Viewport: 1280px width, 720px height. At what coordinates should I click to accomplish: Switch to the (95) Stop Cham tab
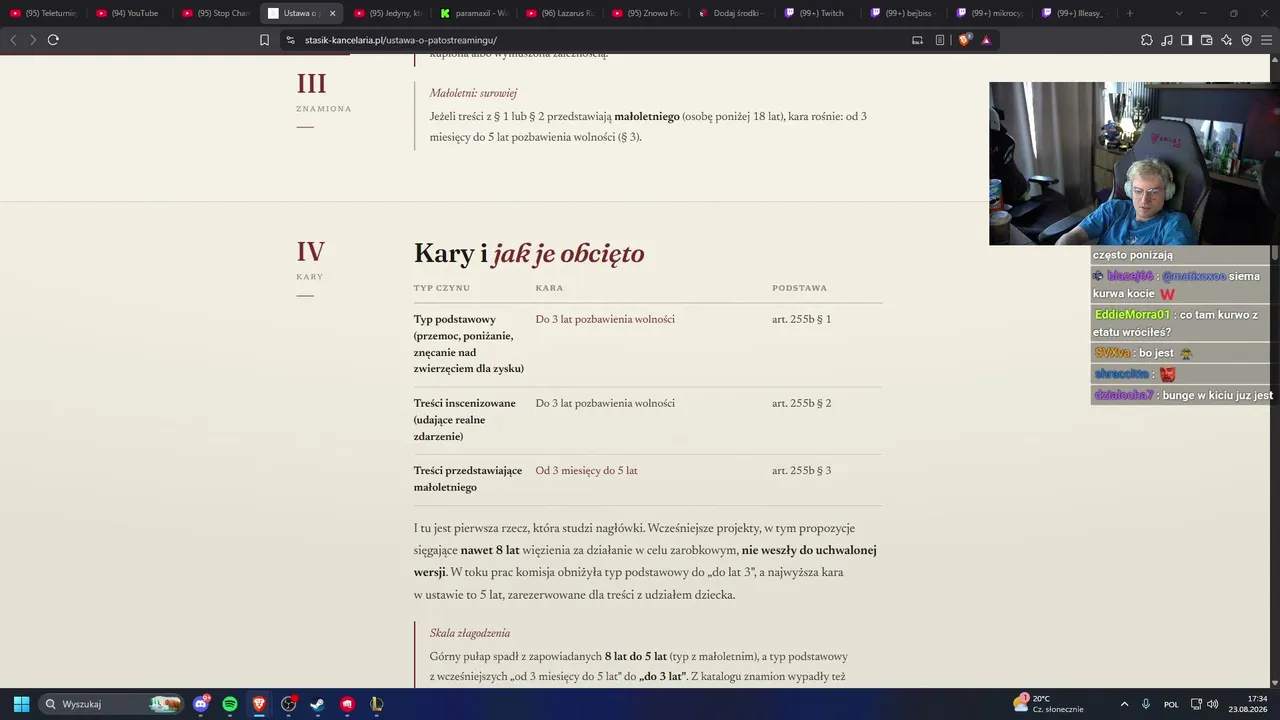(x=216, y=13)
